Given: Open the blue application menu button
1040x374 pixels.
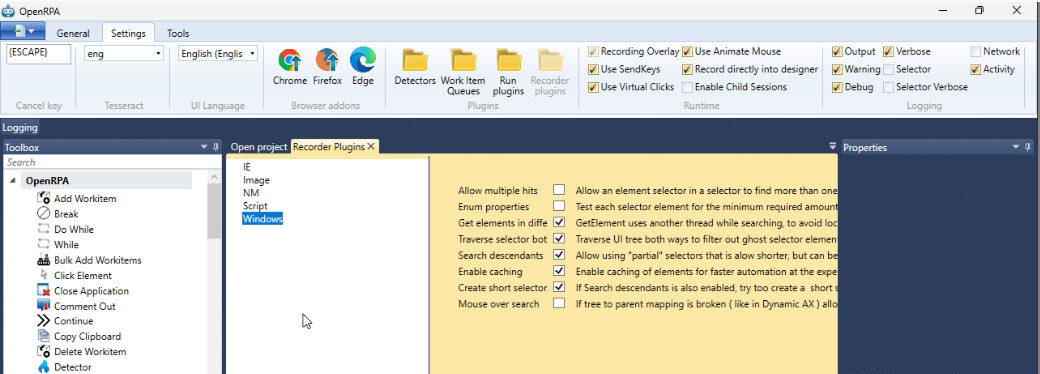Looking at the screenshot, I should click(x=23, y=31).
